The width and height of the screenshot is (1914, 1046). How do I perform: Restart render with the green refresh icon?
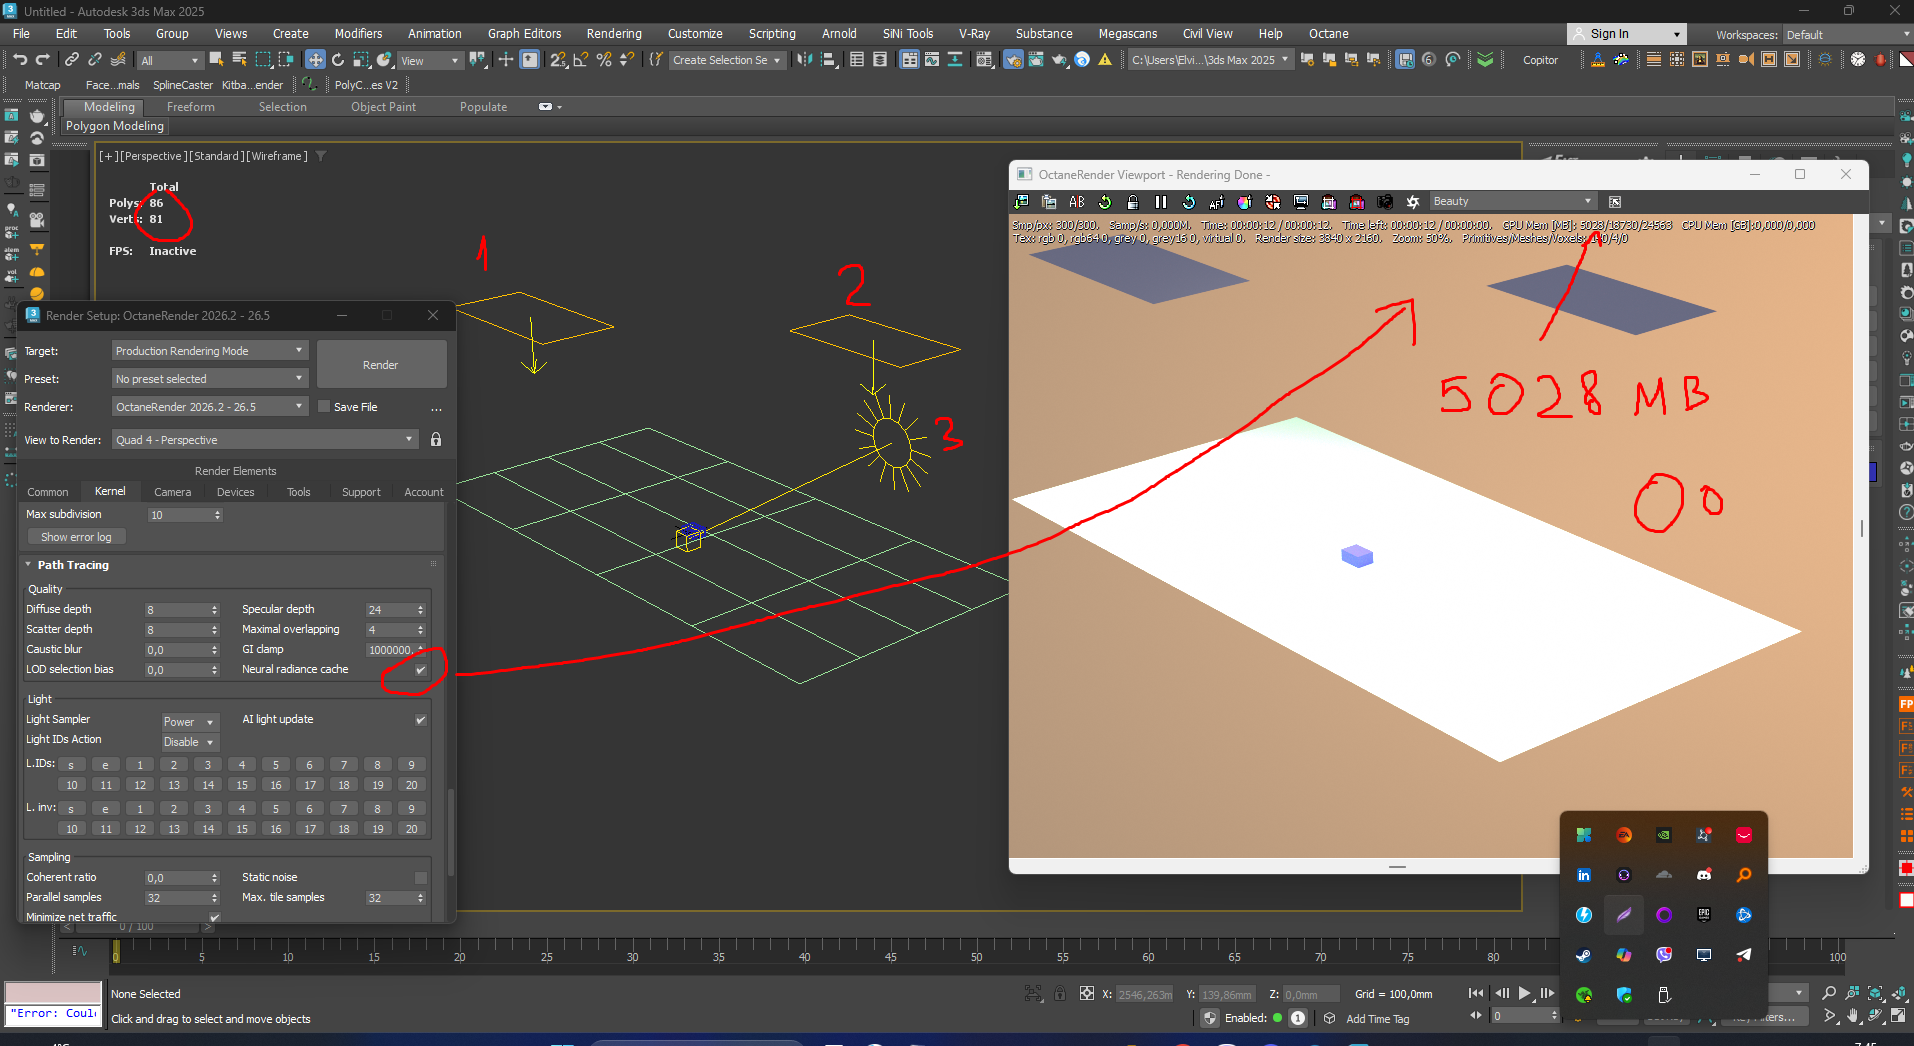coord(1105,202)
